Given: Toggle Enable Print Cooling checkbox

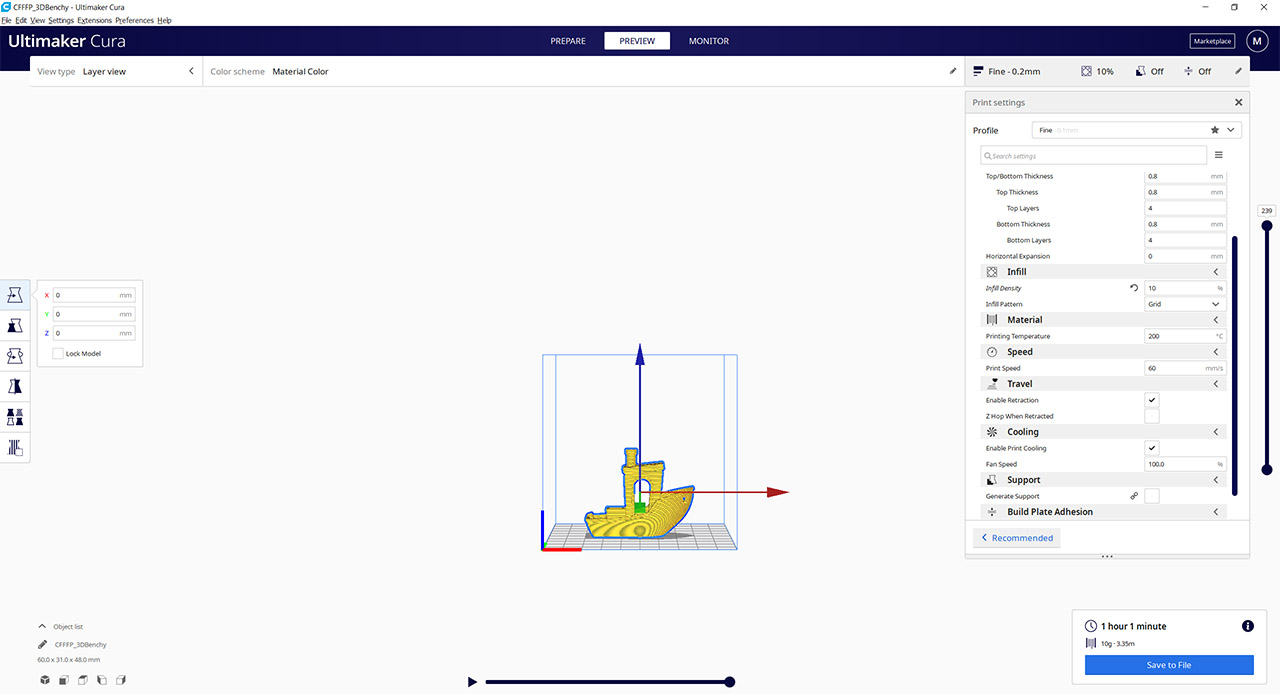Looking at the screenshot, I should pyautogui.click(x=1152, y=448).
